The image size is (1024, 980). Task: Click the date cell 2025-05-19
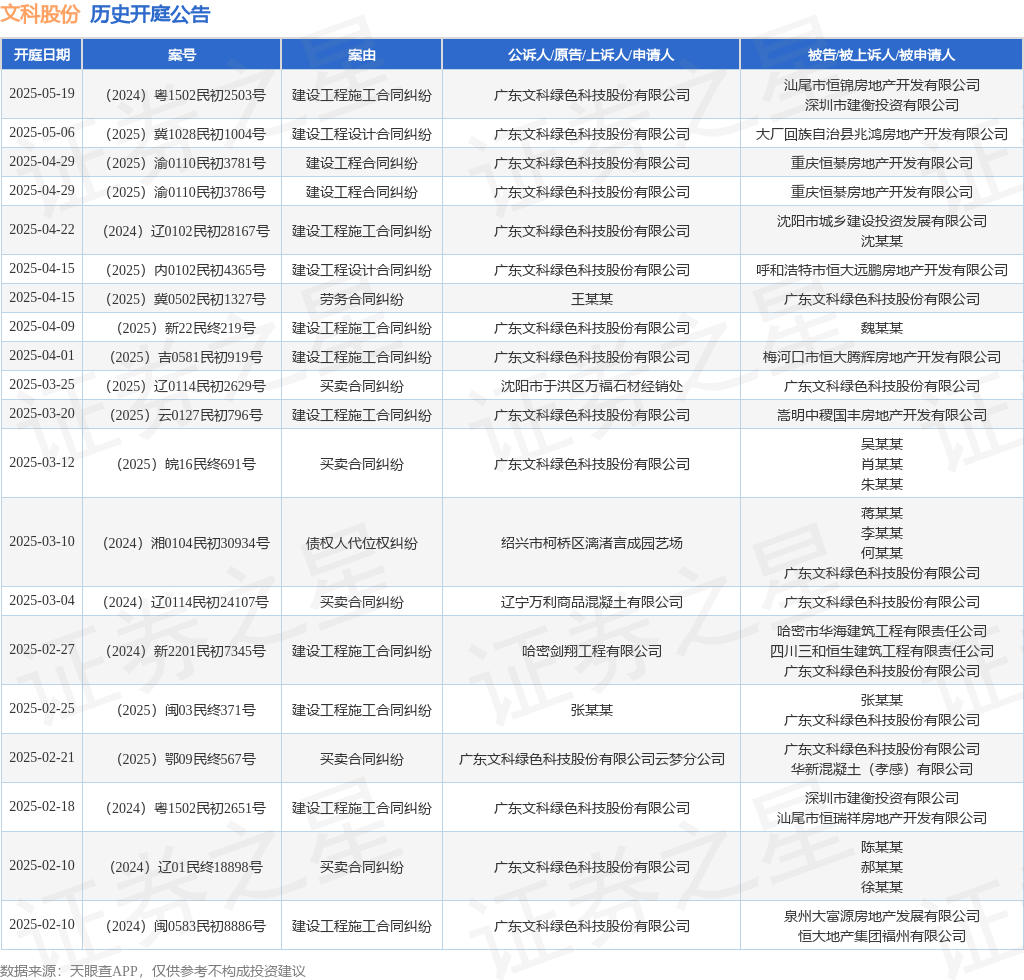42,93
